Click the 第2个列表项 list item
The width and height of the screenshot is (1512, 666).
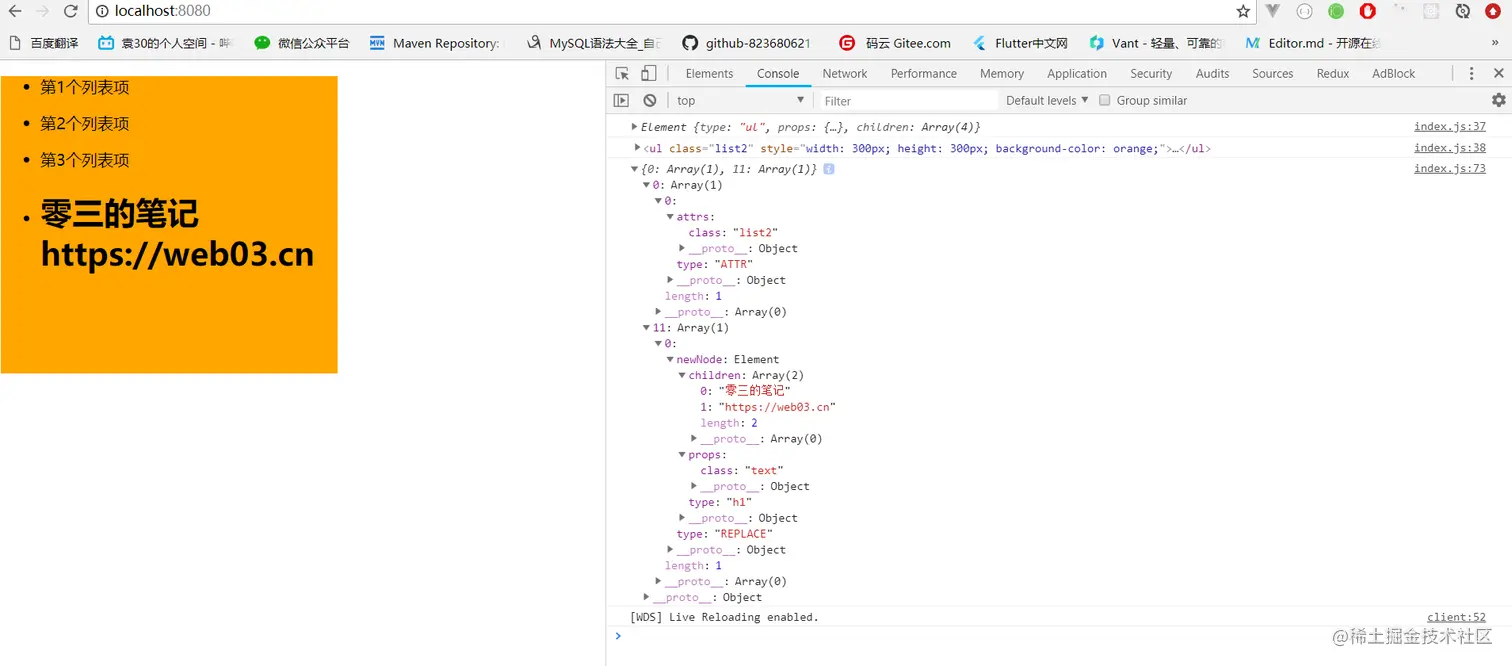[85, 124]
